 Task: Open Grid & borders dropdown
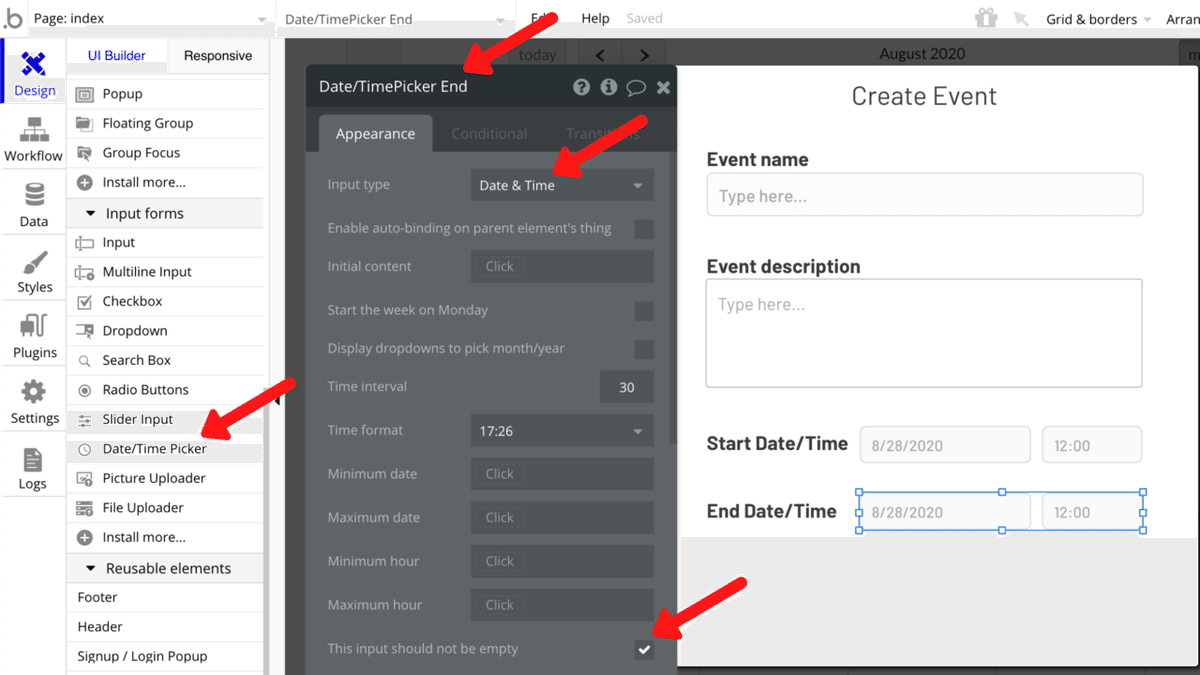[1098, 19]
